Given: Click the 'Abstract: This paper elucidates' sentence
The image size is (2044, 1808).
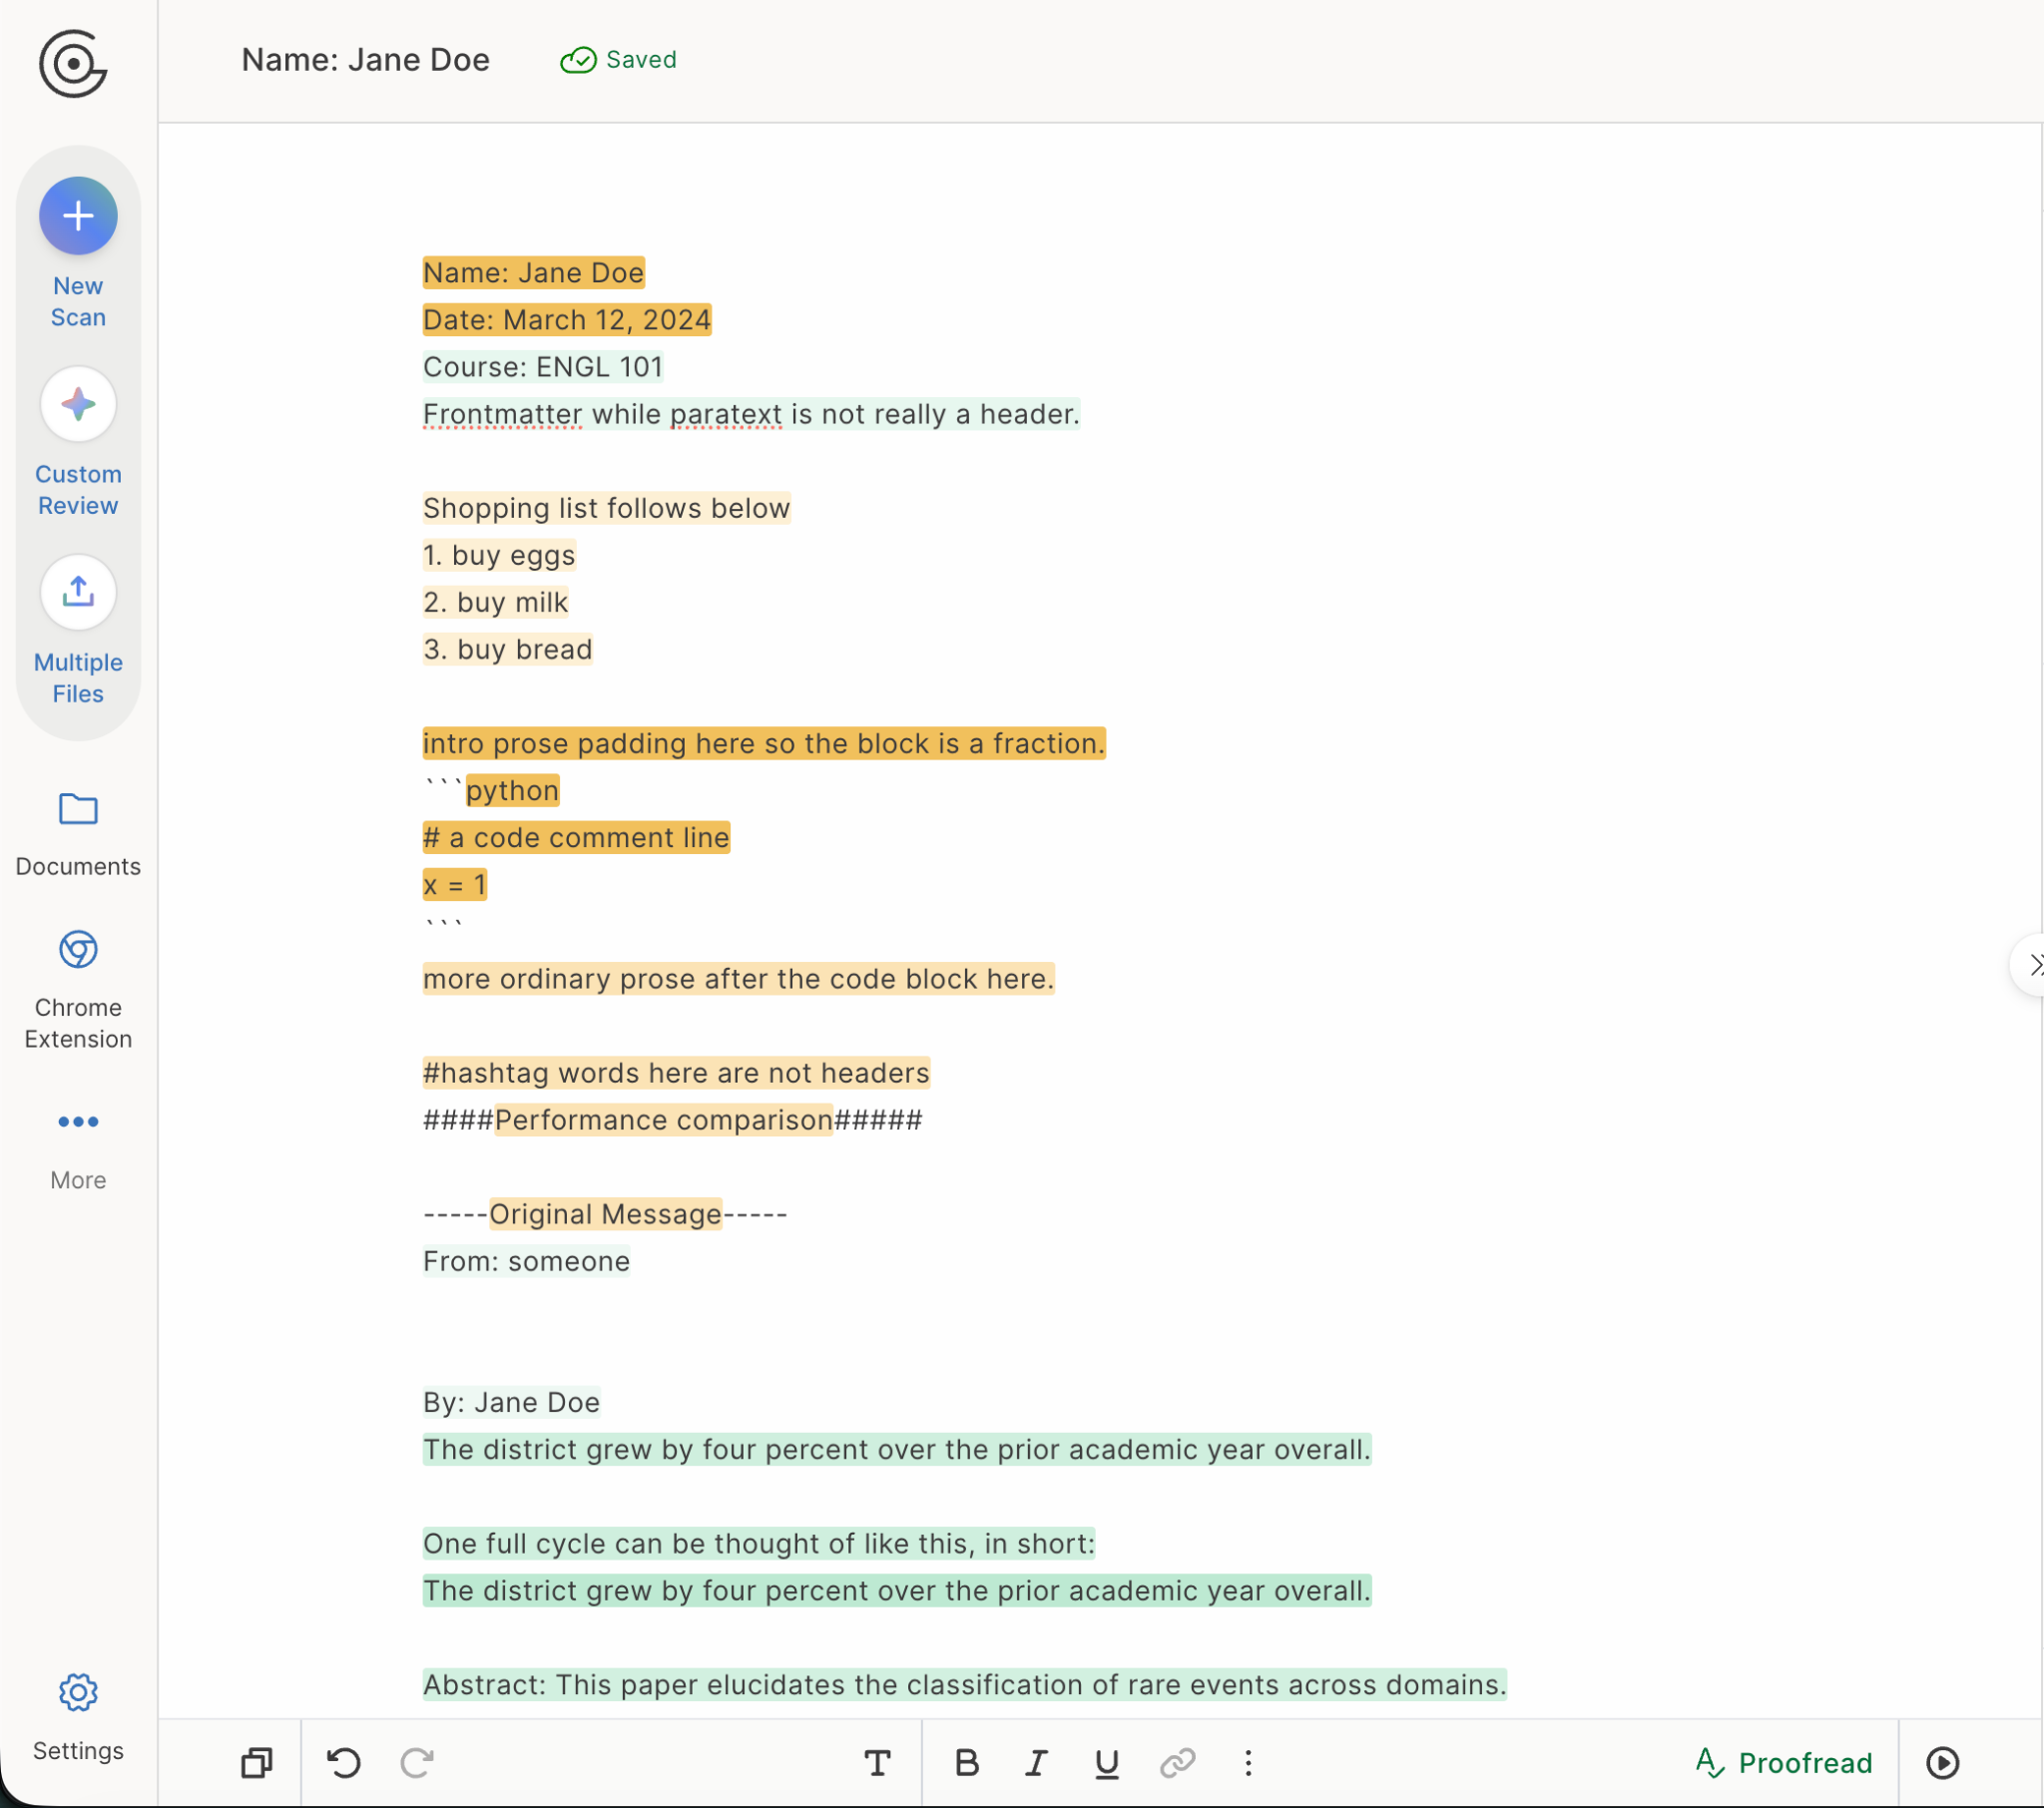Looking at the screenshot, I should (964, 1684).
